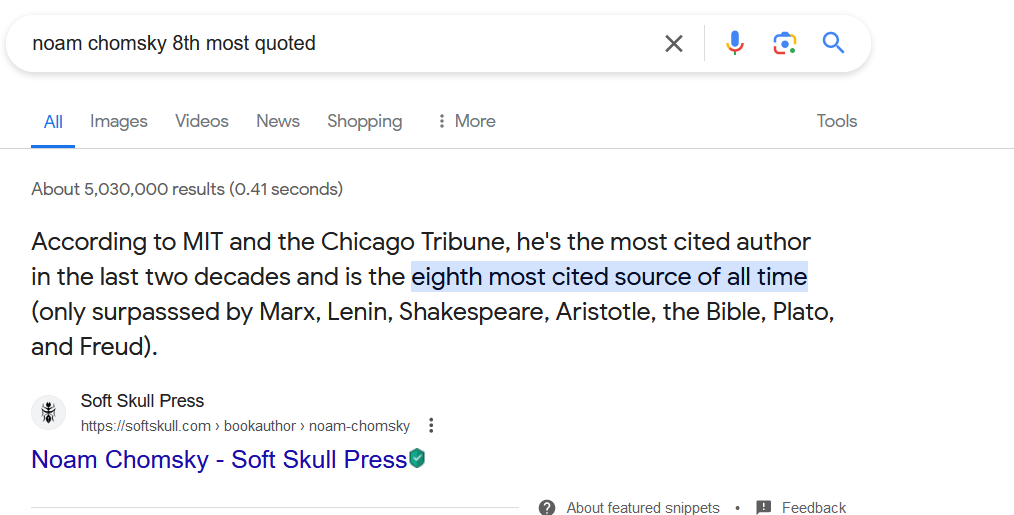Open Google Lens image search icon
The height and width of the screenshot is (515, 1014).
coord(784,43)
